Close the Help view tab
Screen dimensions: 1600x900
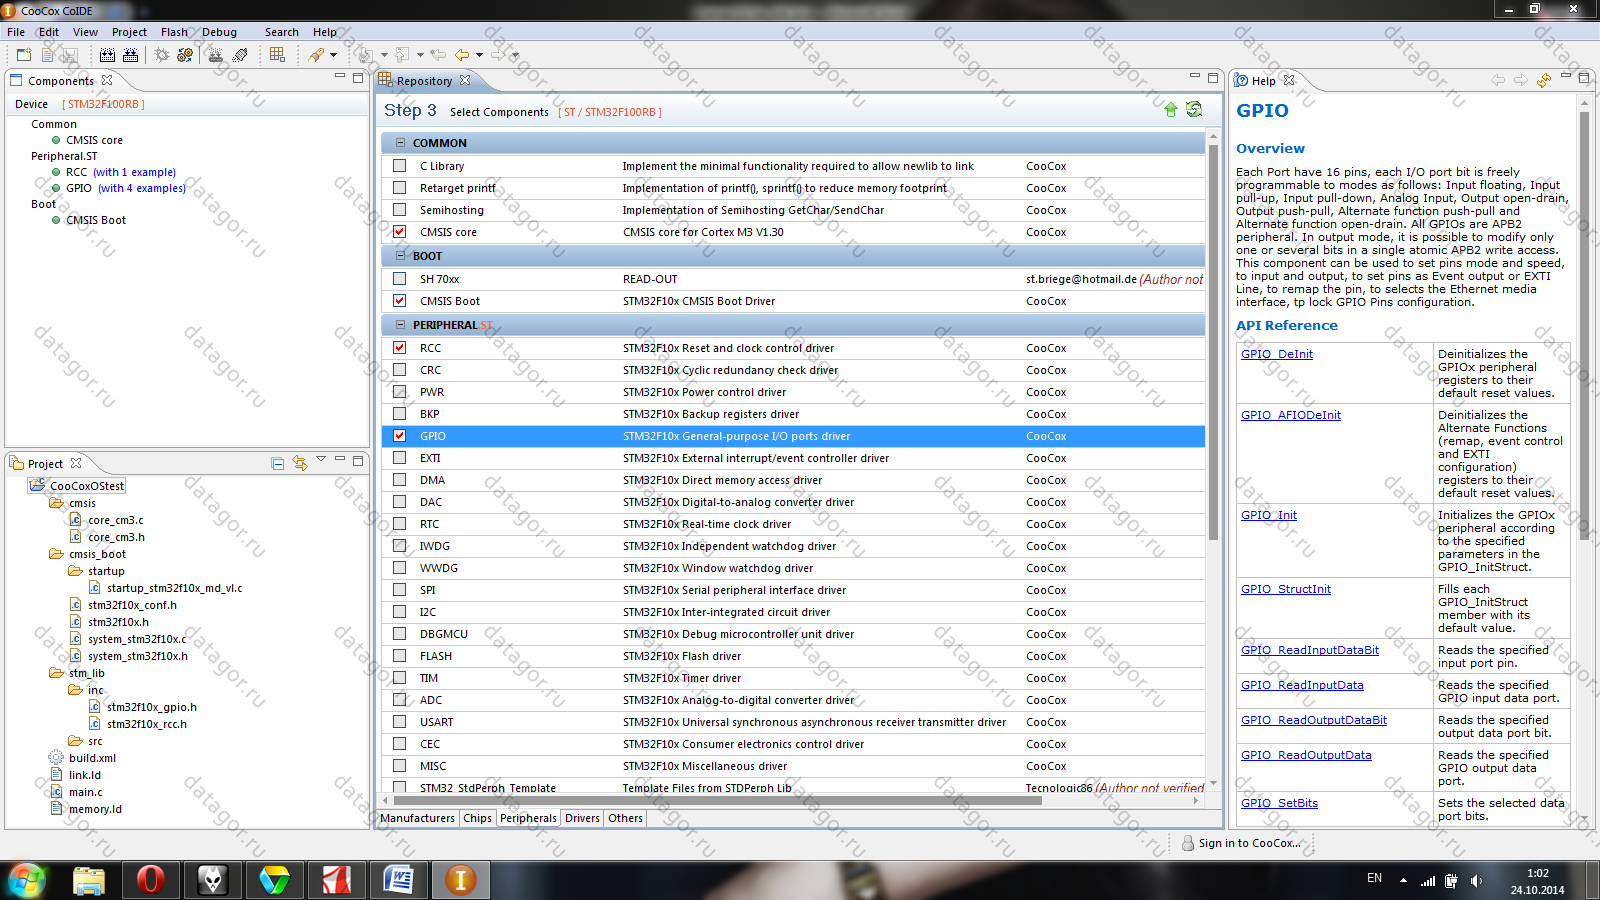click(1289, 80)
